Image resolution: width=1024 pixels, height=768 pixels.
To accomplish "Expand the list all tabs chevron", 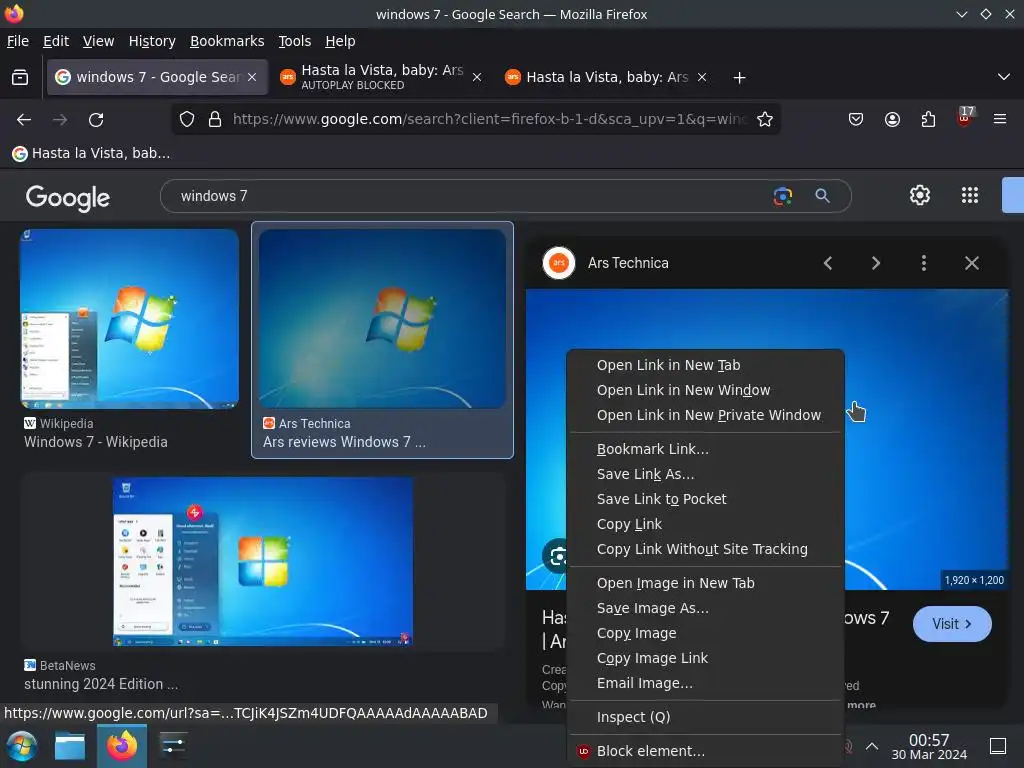I will coord(1004,77).
